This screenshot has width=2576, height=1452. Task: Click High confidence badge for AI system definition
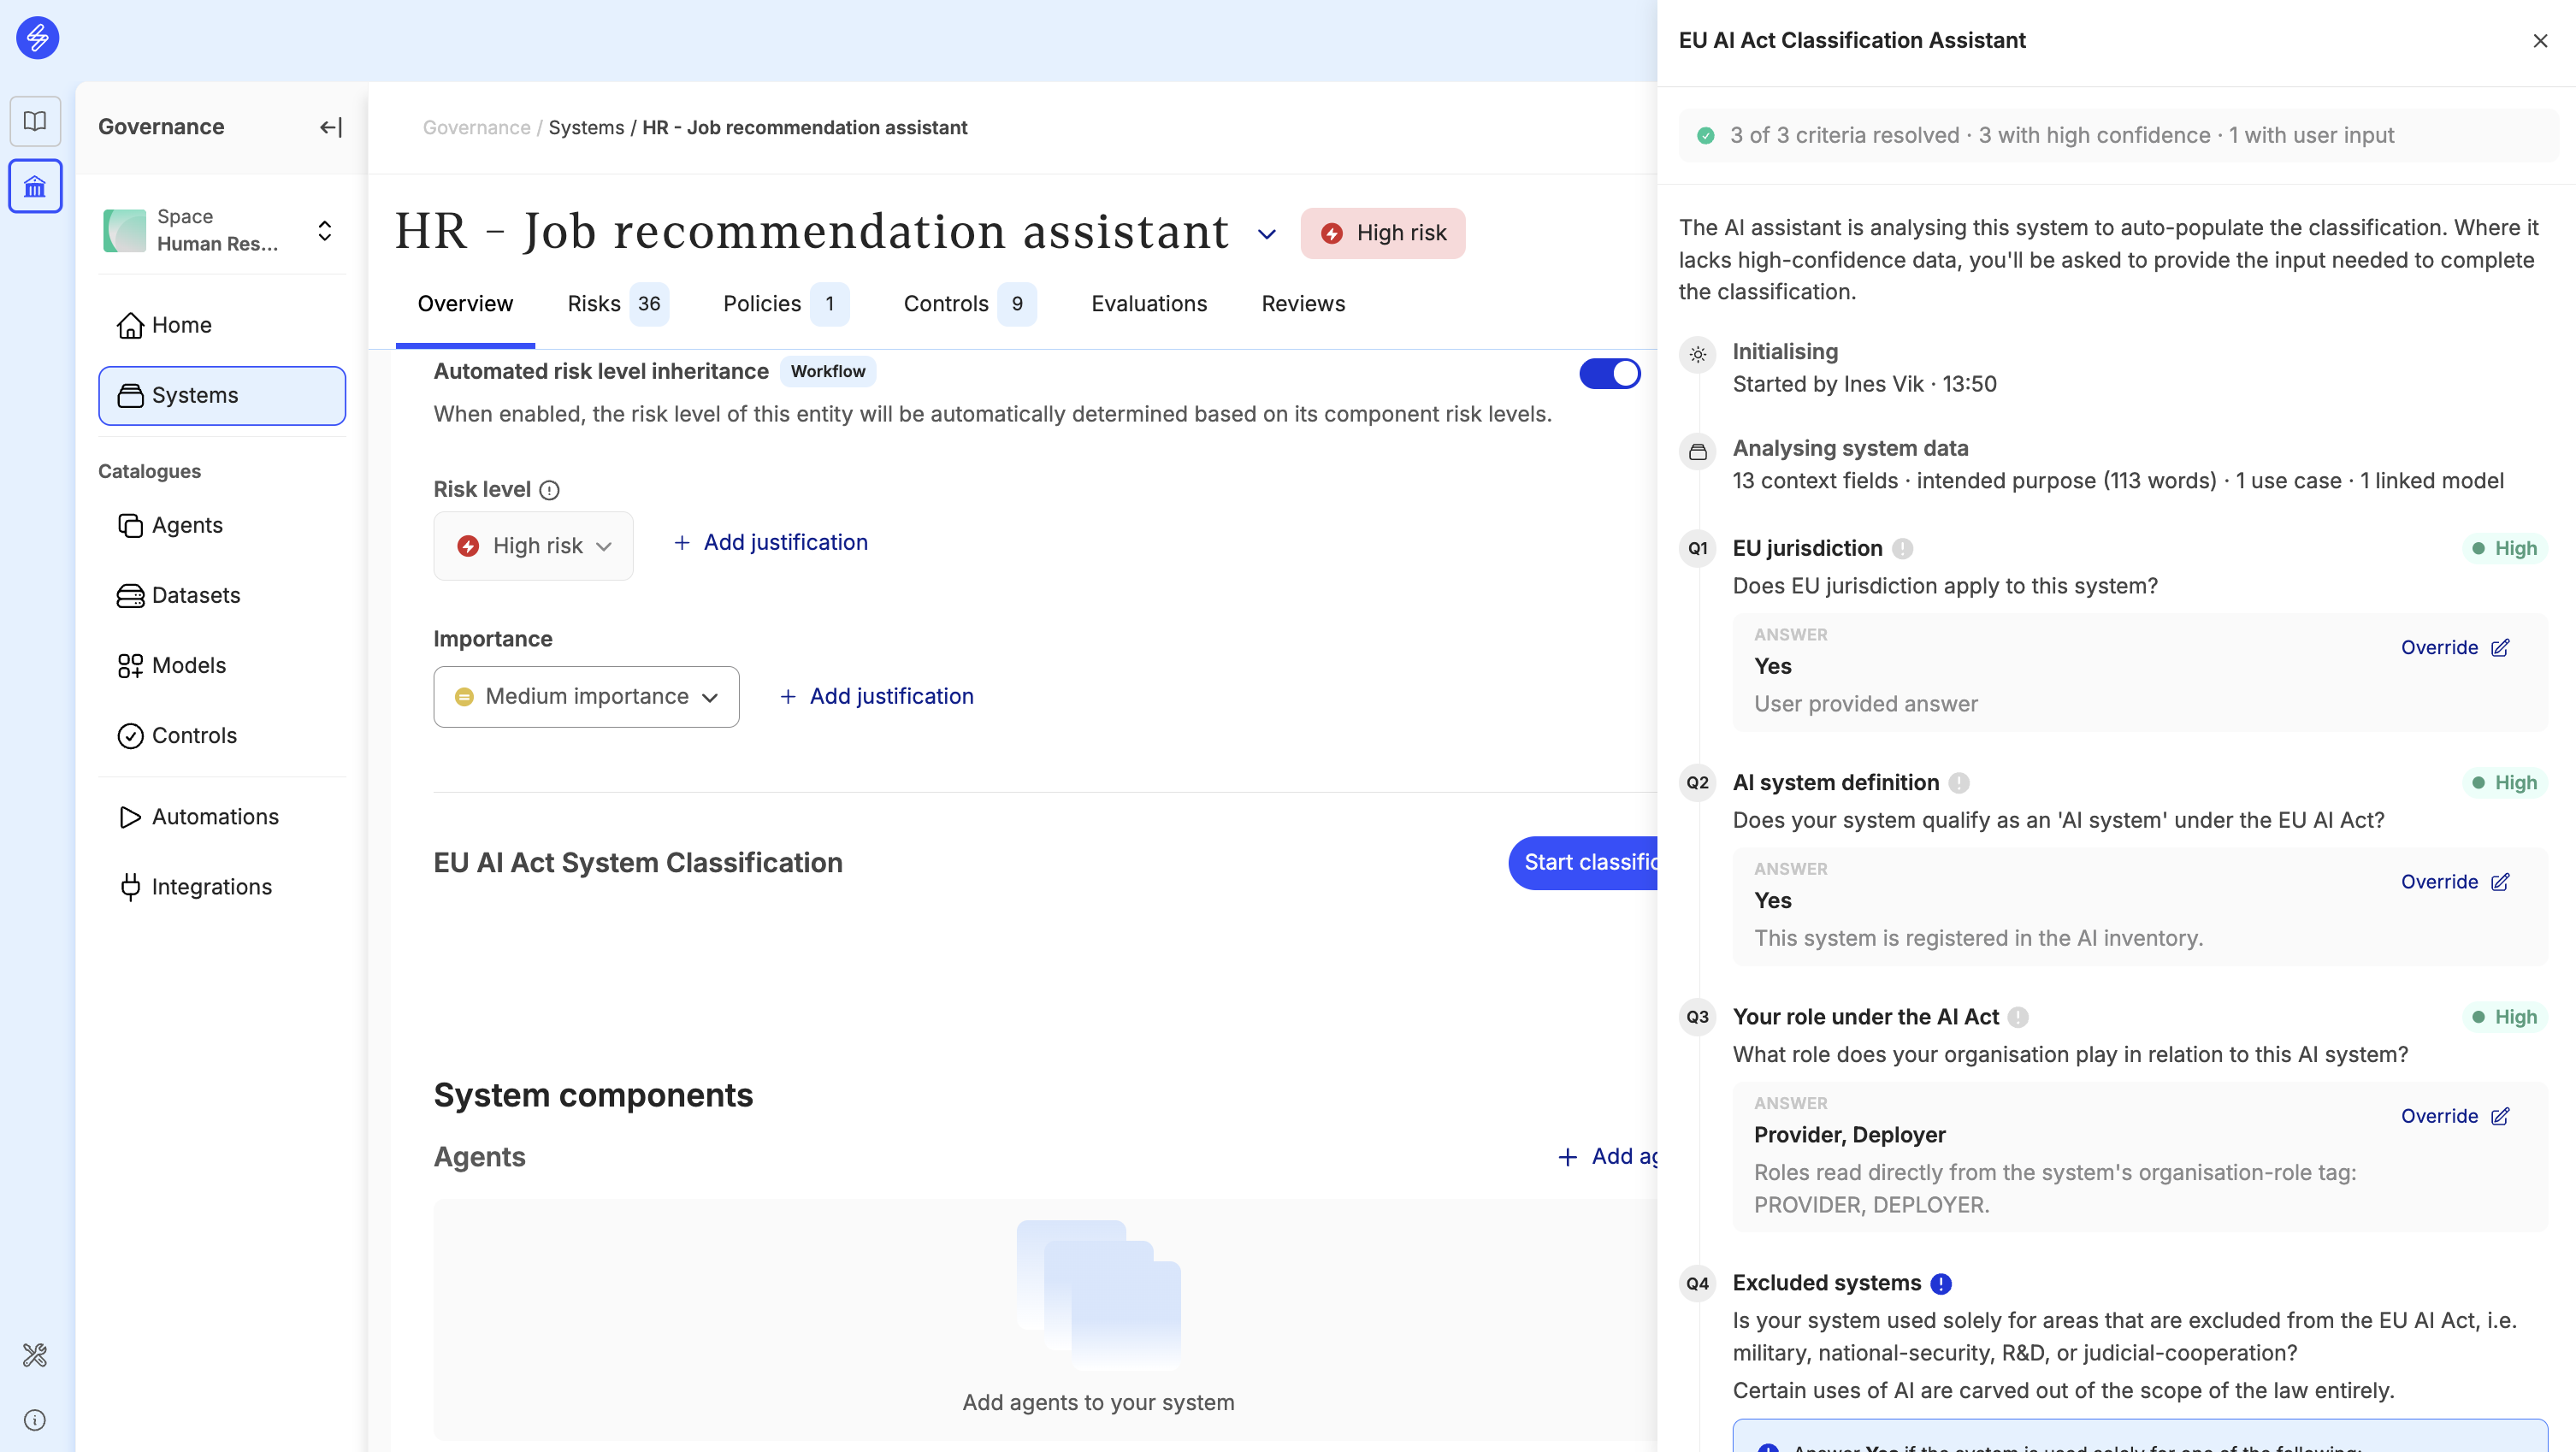click(x=2505, y=782)
